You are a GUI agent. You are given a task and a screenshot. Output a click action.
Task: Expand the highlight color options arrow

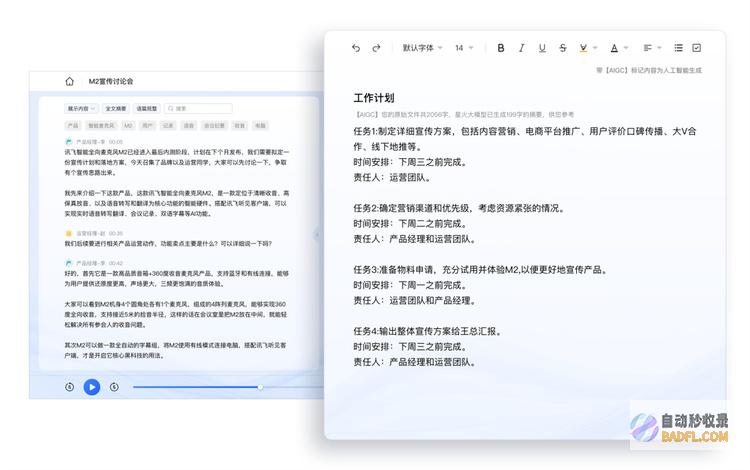click(595, 48)
